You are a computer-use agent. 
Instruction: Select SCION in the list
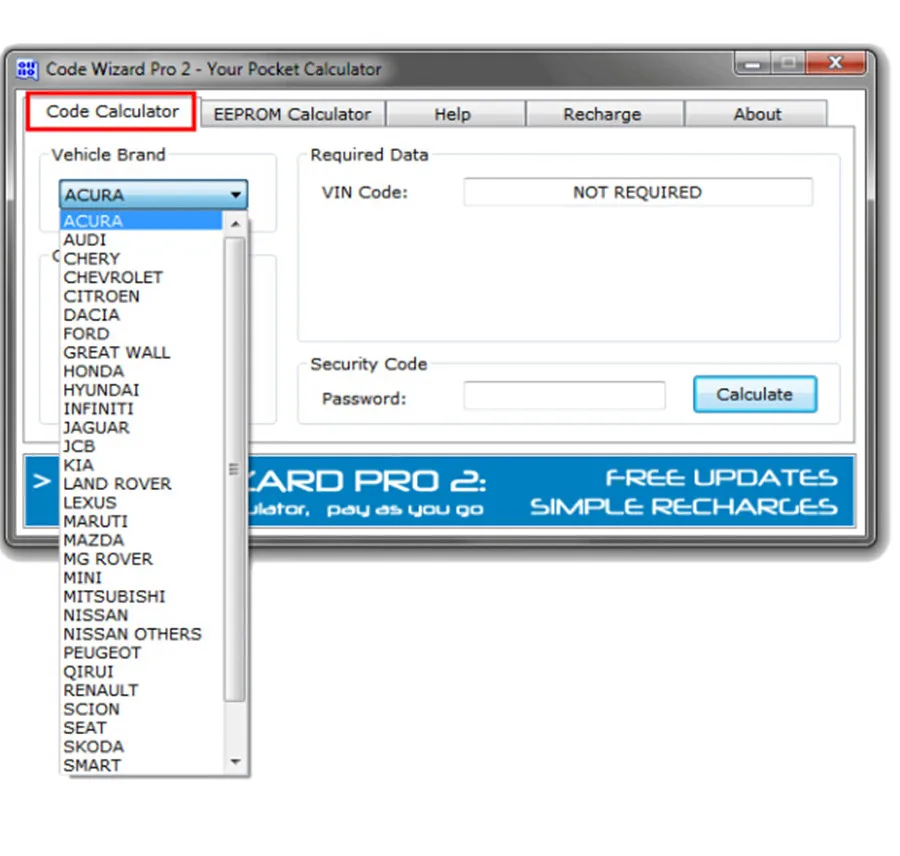(x=142, y=709)
